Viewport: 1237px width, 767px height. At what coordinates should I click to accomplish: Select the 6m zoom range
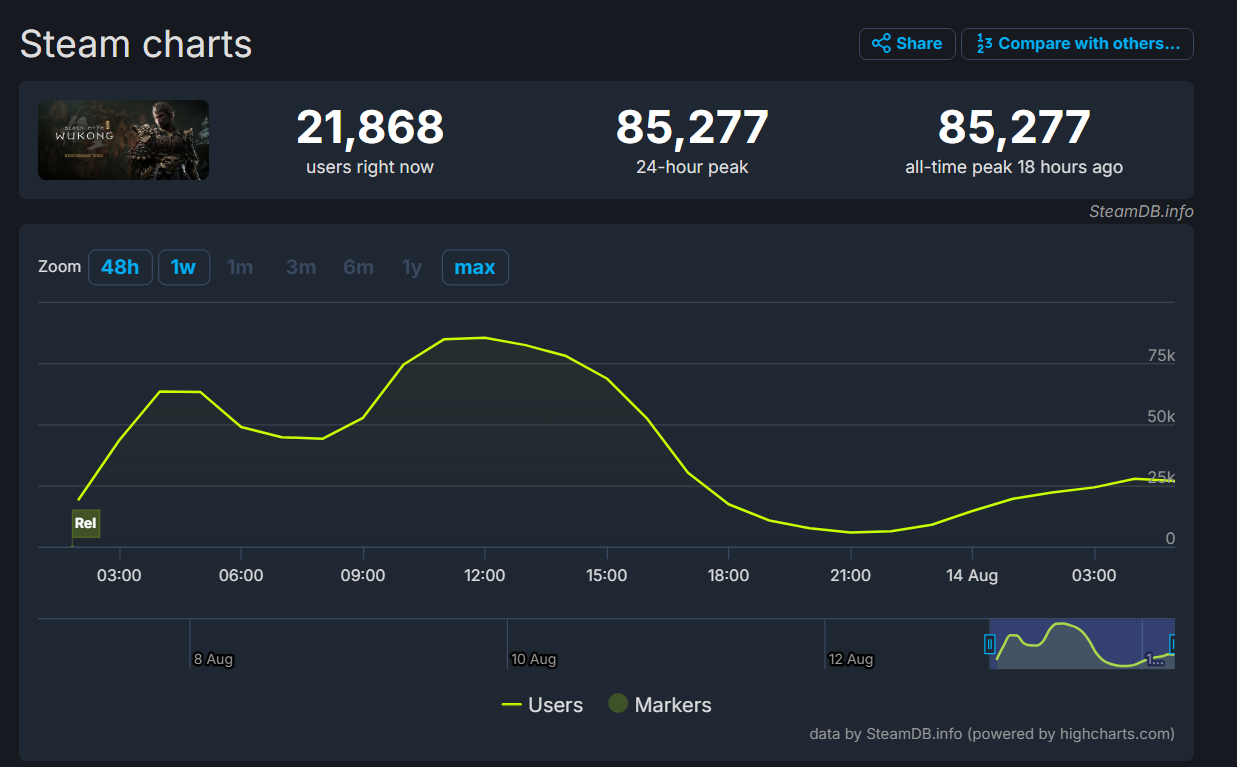[358, 267]
